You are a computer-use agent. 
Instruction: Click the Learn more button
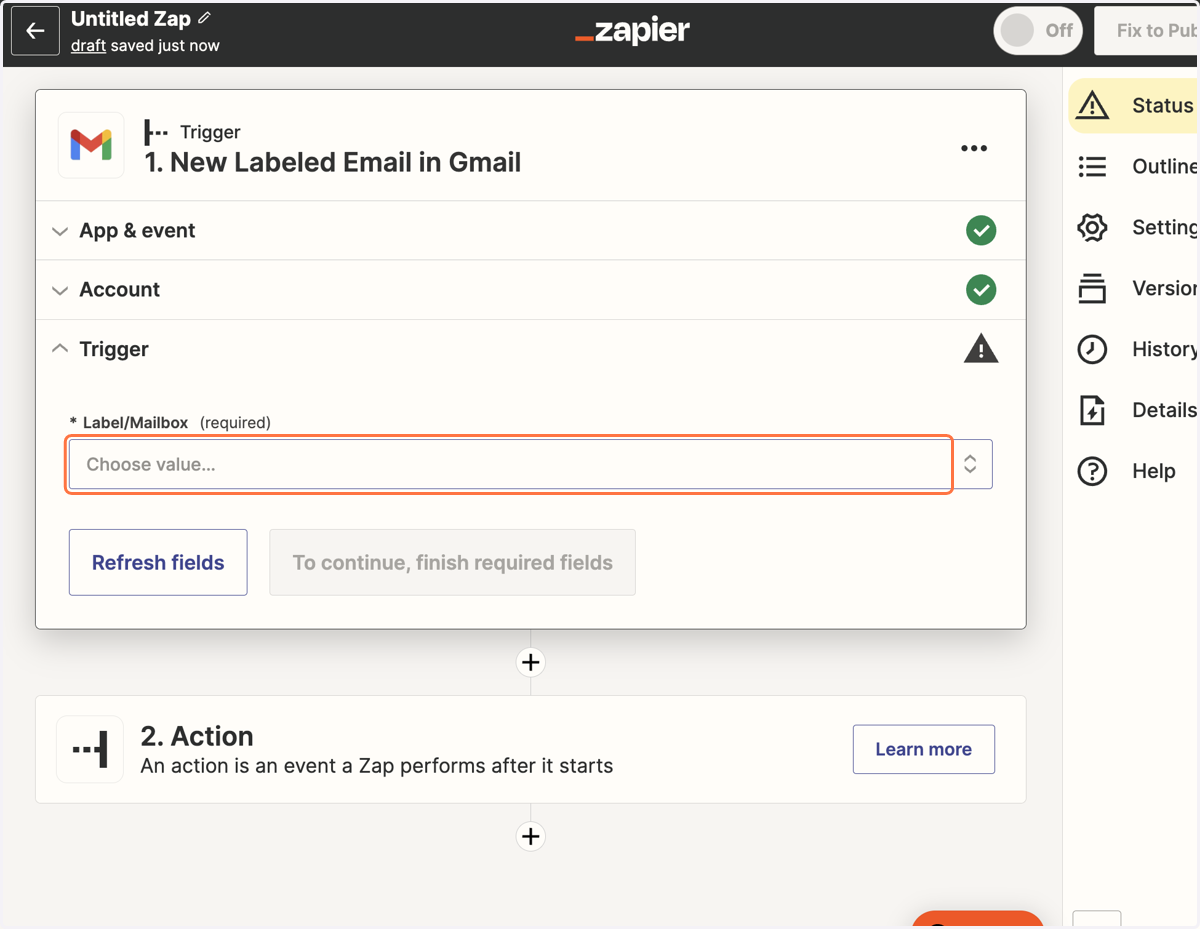click(x=923, y=749)
